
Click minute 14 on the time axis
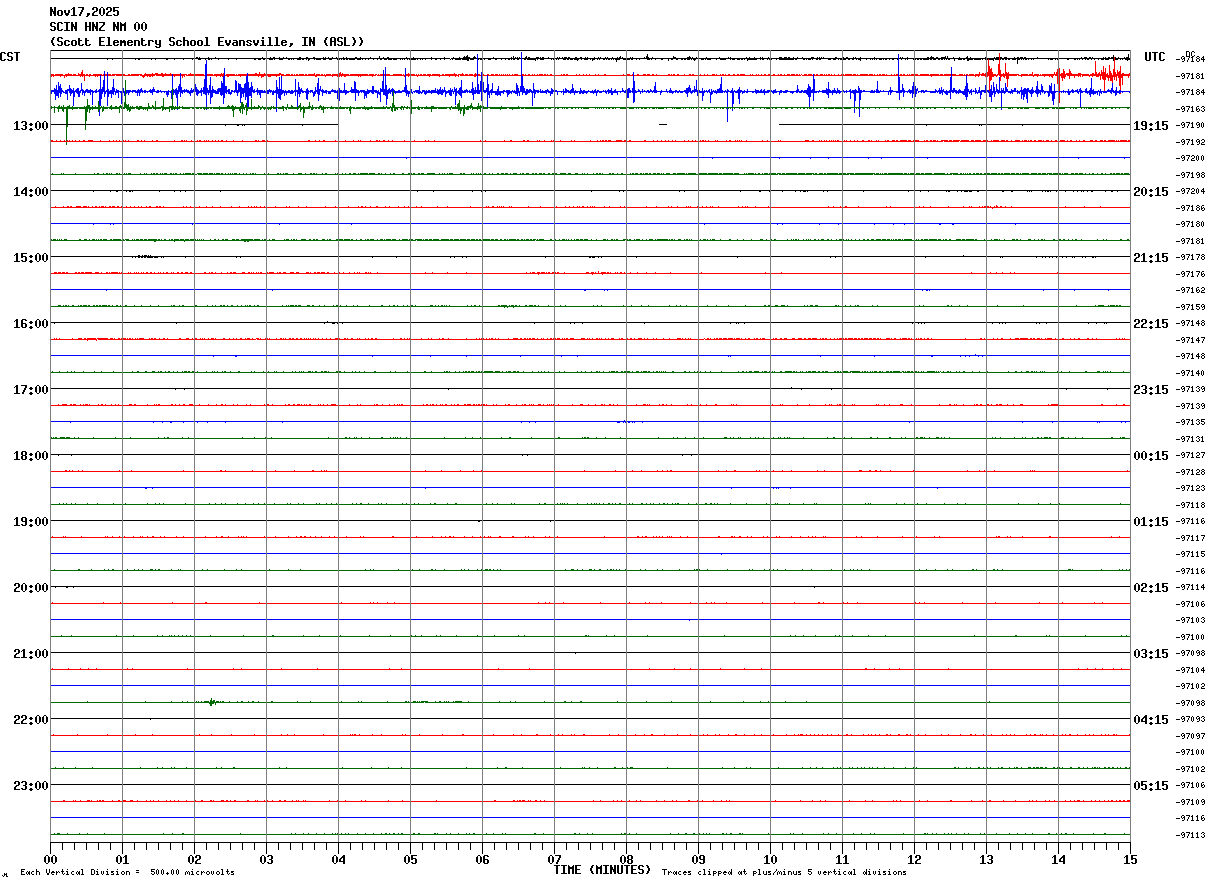[1058, 860]
